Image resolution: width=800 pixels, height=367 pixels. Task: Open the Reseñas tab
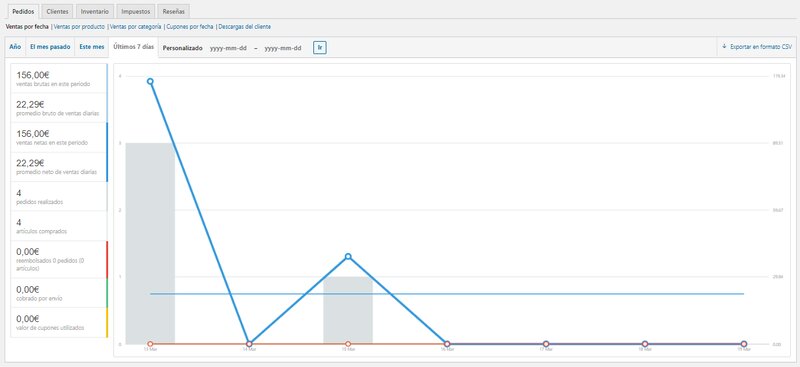click(173, 11)
